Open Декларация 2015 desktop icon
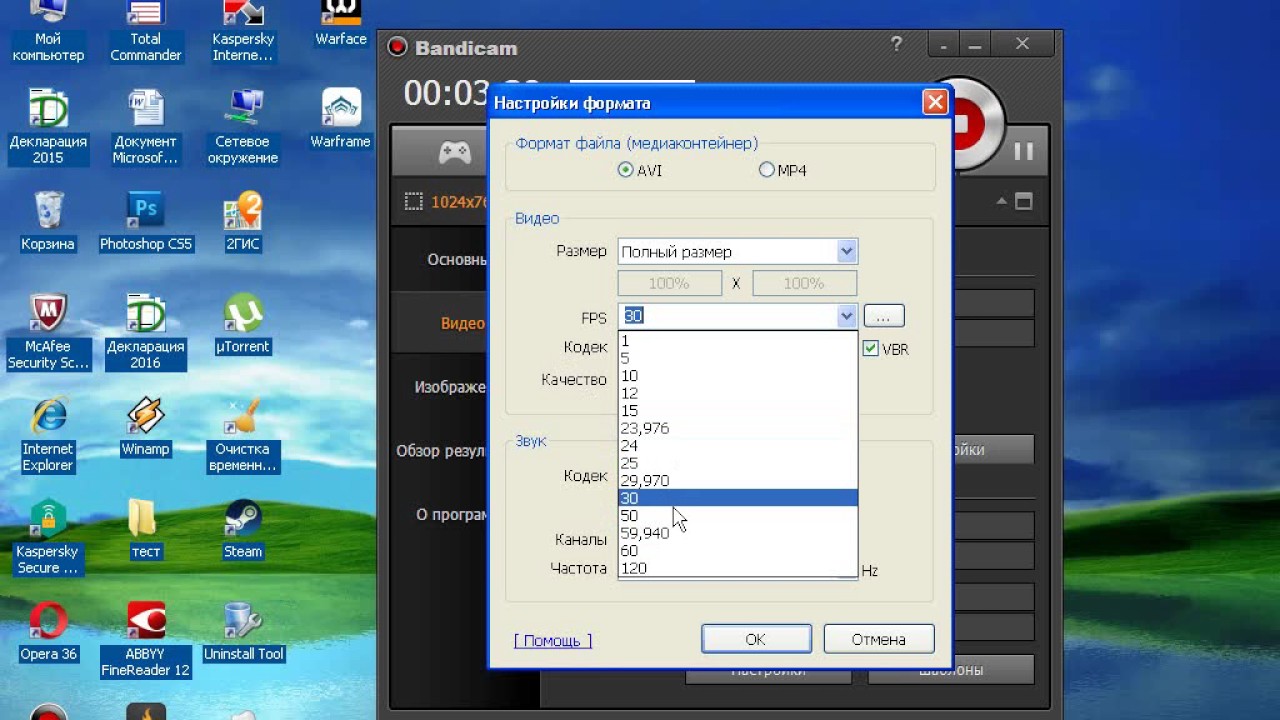This screenshot has height=720, width=1280. (48, 127)
